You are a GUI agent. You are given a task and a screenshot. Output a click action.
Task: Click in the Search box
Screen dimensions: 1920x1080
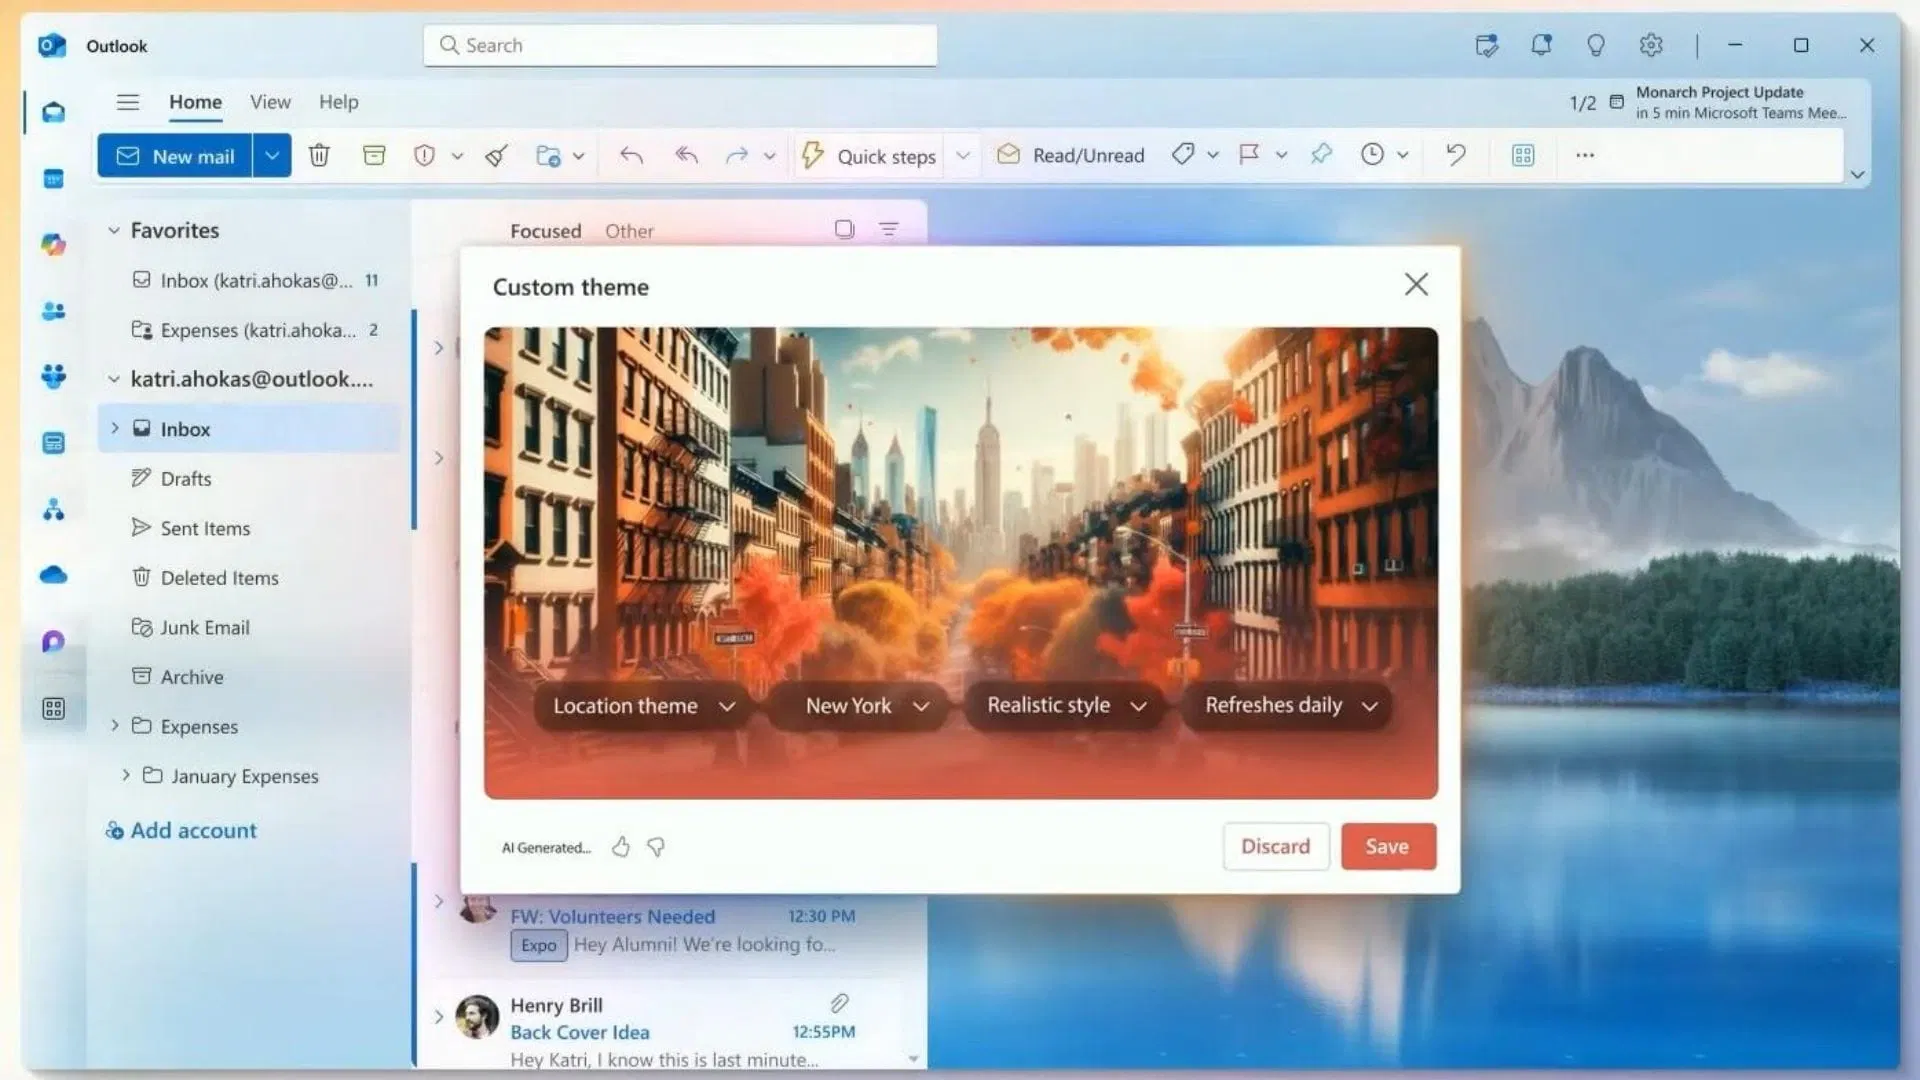[x=680, y=45]
